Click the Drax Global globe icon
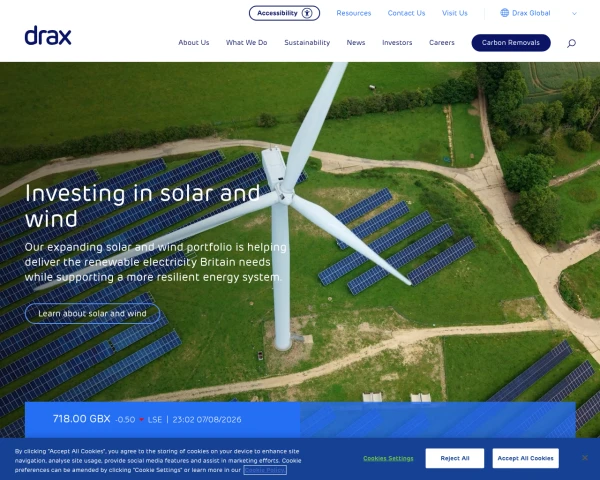600x480 pixels. tap(505, 13)
